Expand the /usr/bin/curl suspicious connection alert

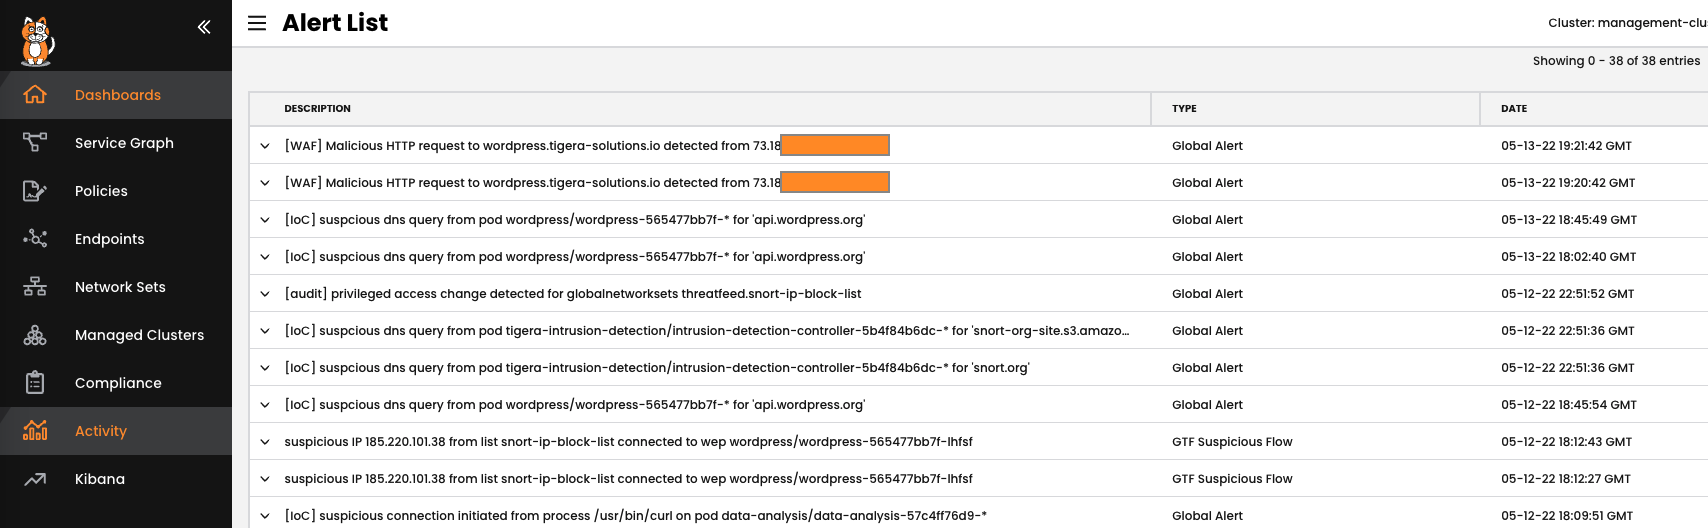[x=265, y=516]
